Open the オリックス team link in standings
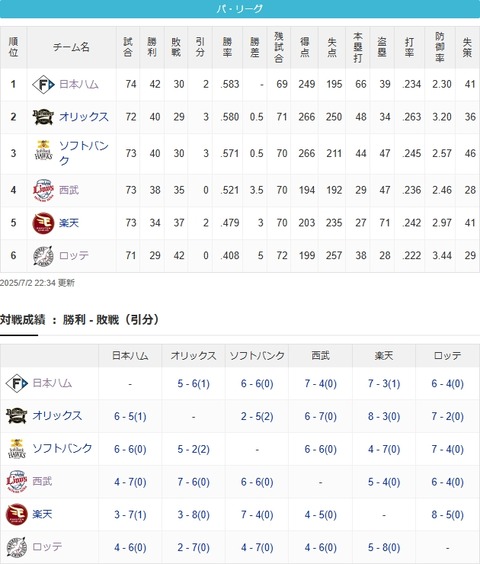 (x=84, y=117)
